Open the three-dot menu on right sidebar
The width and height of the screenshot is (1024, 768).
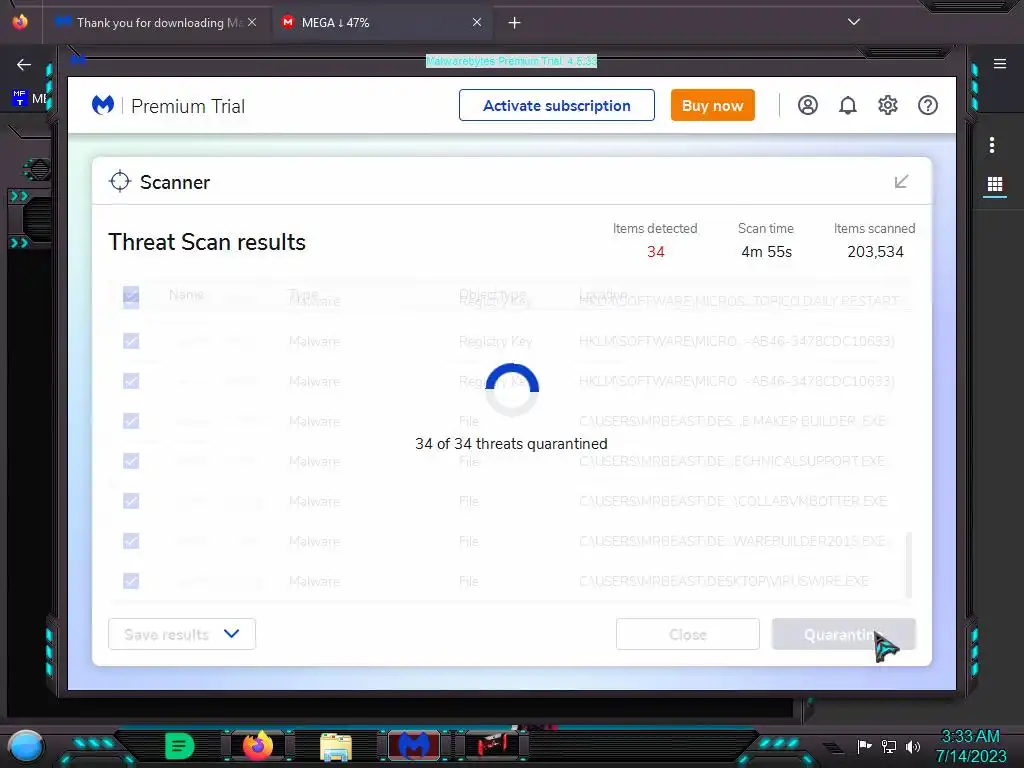click(x=991, y=145)
